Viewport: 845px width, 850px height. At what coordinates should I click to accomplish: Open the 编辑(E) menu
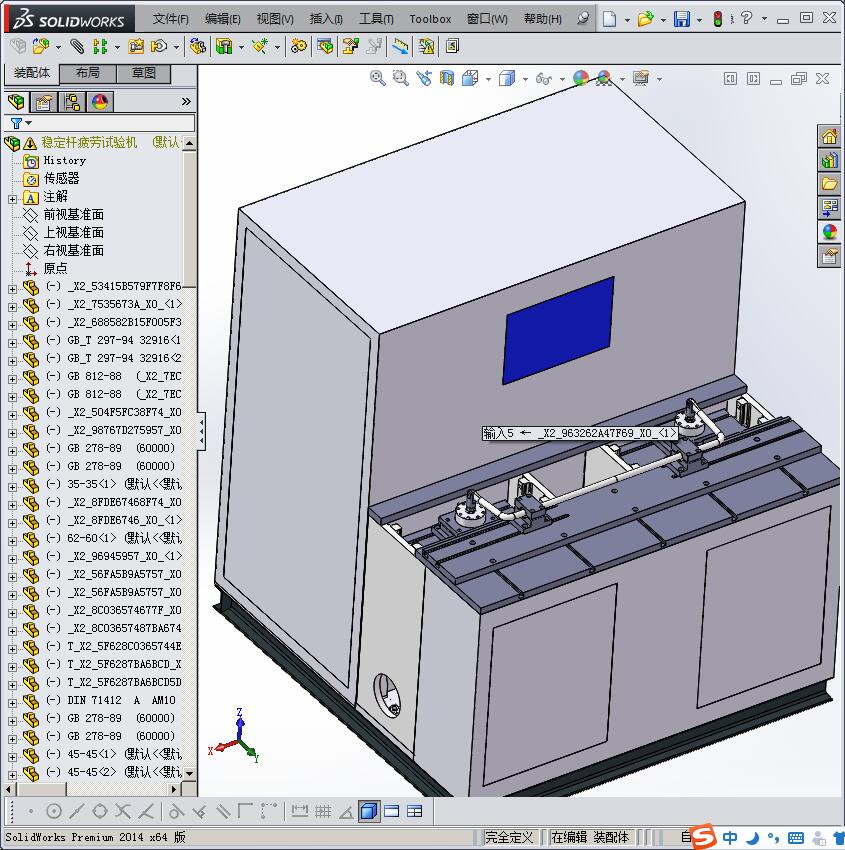pos(223,19)
